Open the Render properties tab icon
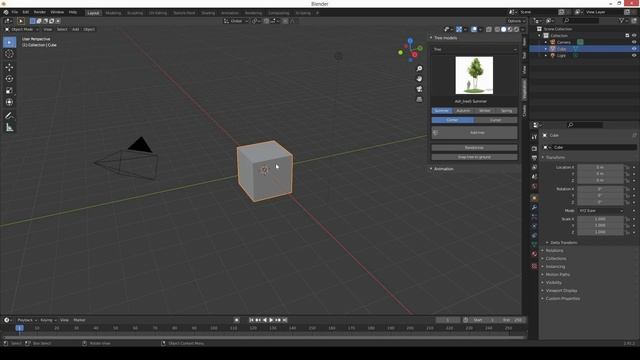The height and width of the screenshot is (360, 640). click(534, 149)
